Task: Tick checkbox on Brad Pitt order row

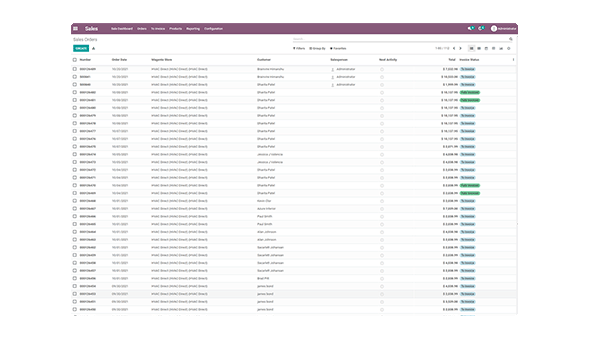Action: point(75,278)
